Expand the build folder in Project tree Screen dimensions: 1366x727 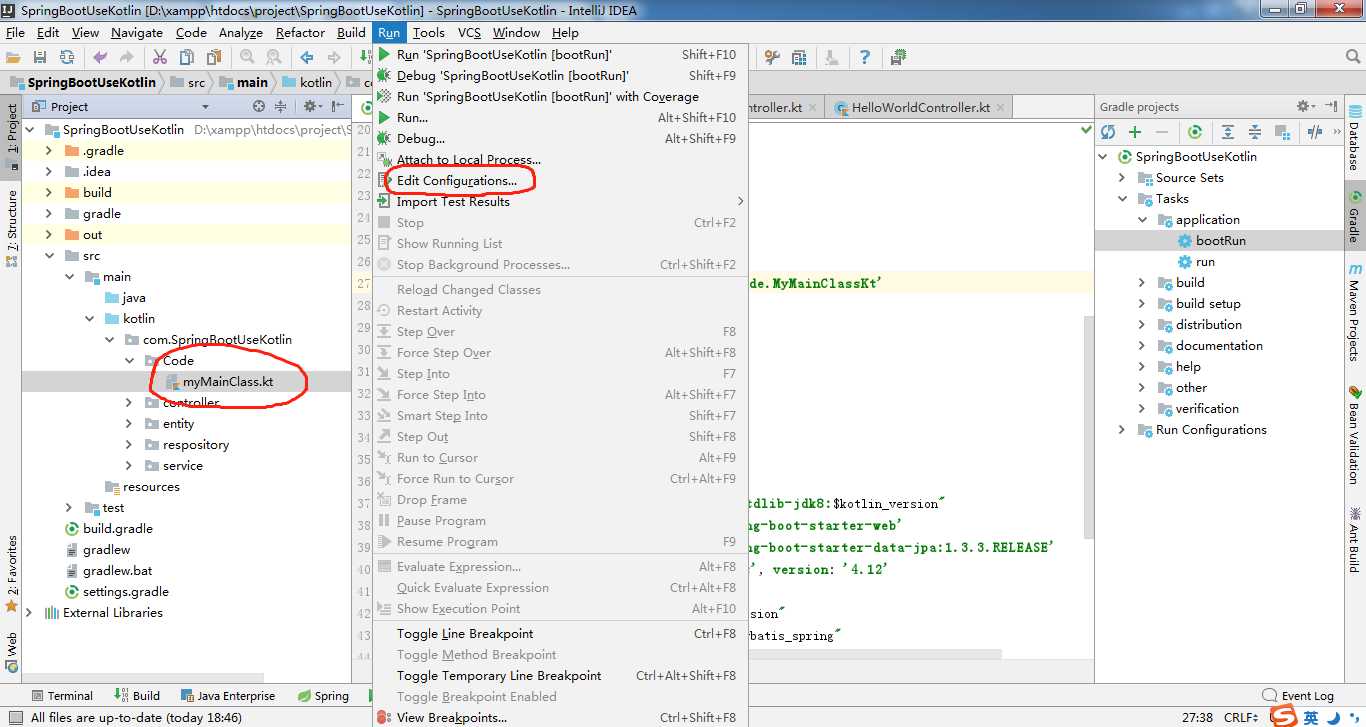click(x=49, y=192)
